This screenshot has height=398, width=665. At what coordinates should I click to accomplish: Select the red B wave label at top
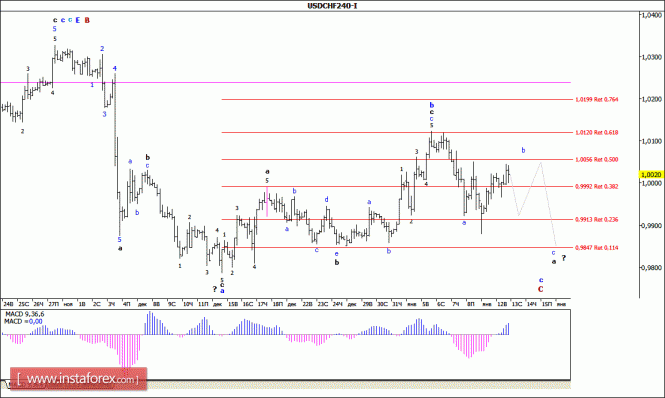[87, 20]
